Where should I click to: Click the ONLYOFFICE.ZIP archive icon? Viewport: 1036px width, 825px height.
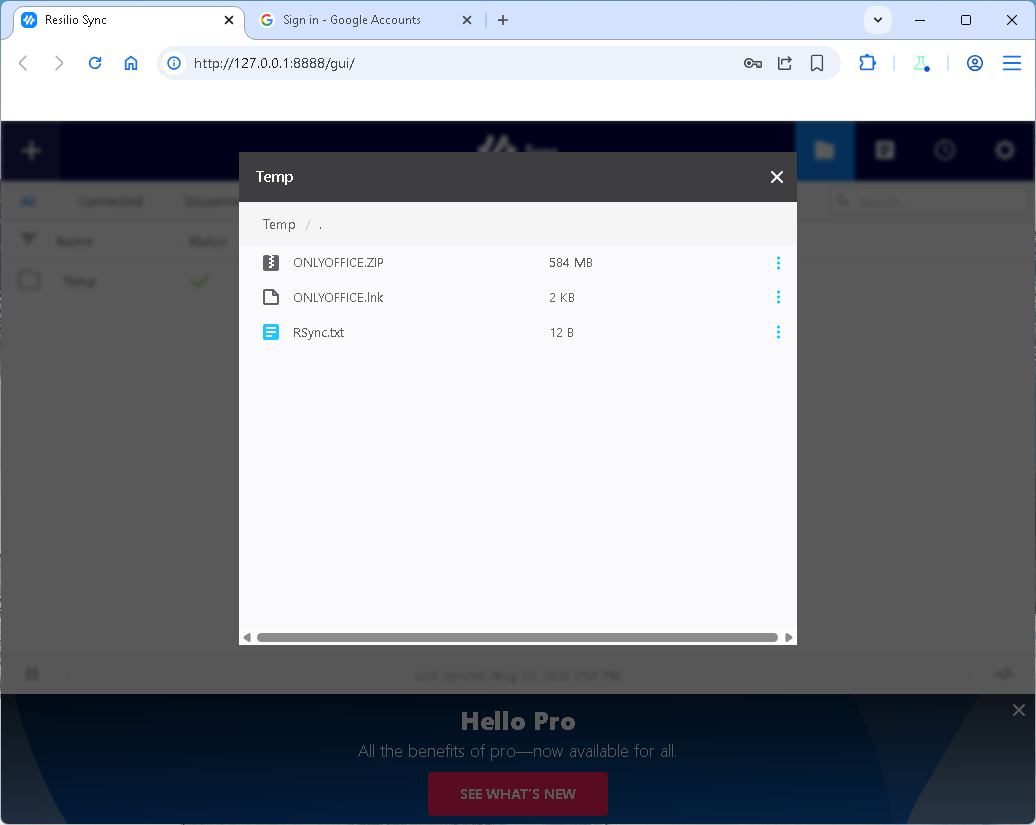click(271, 263)
